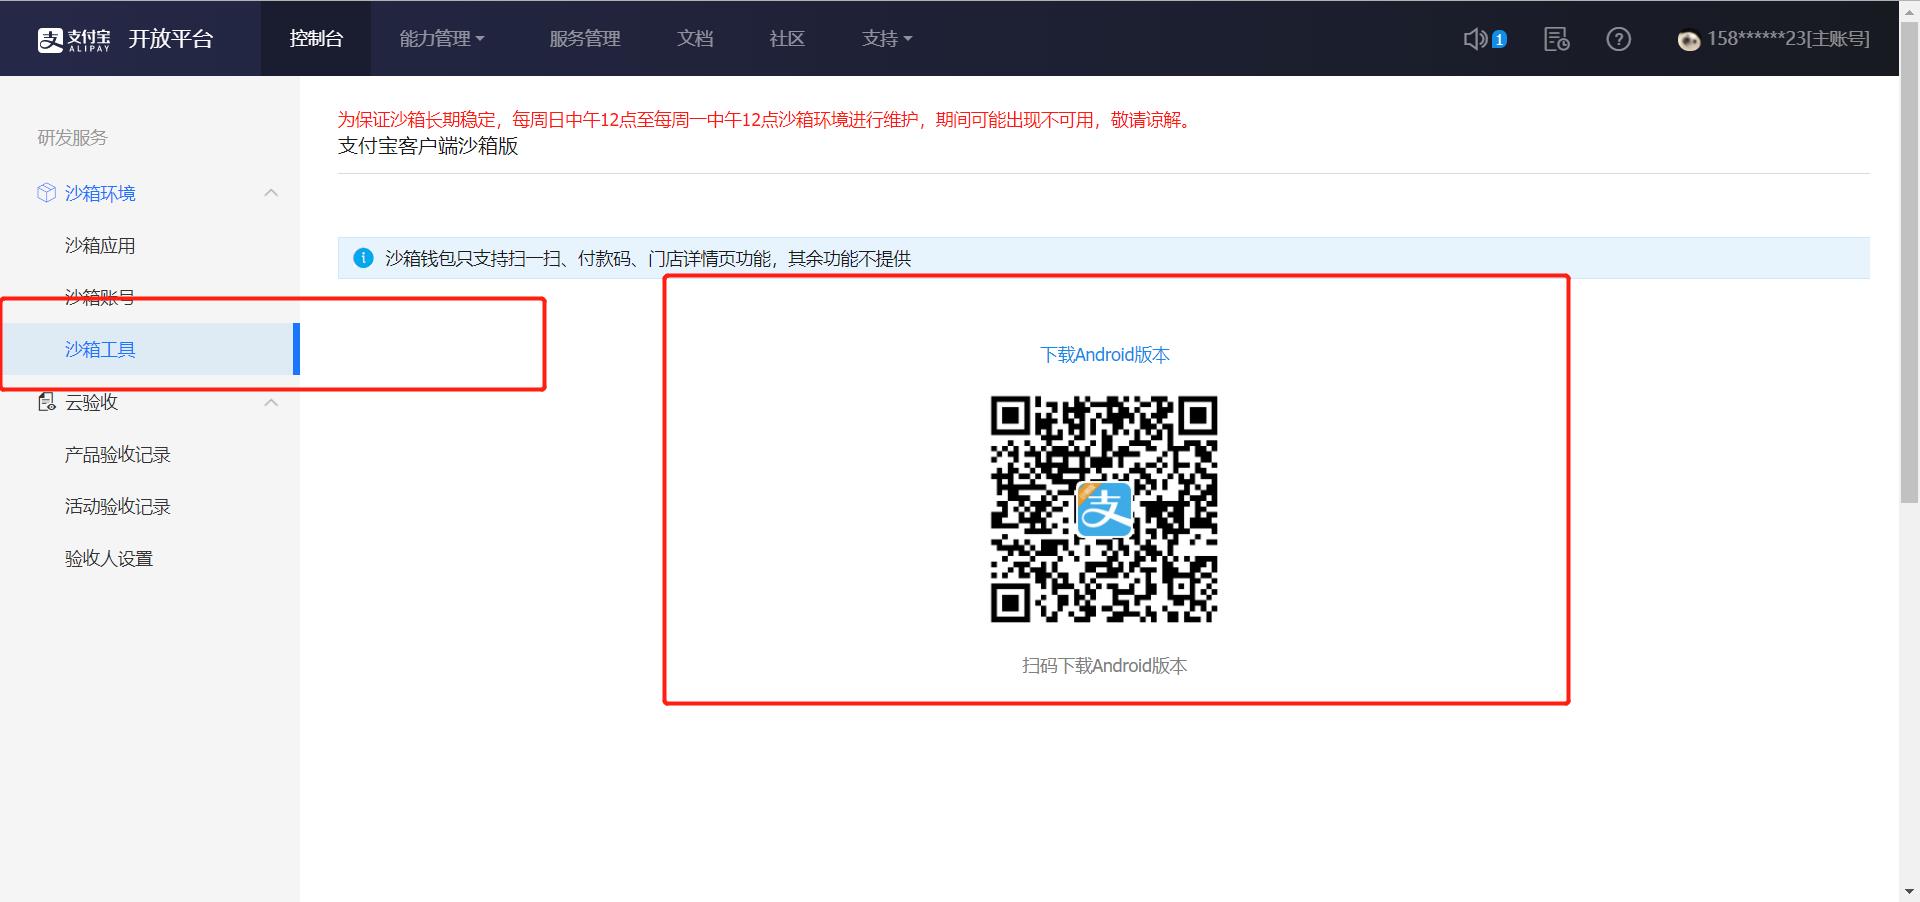Collapse the 沙箱环境 section chevron

[271, 193]
